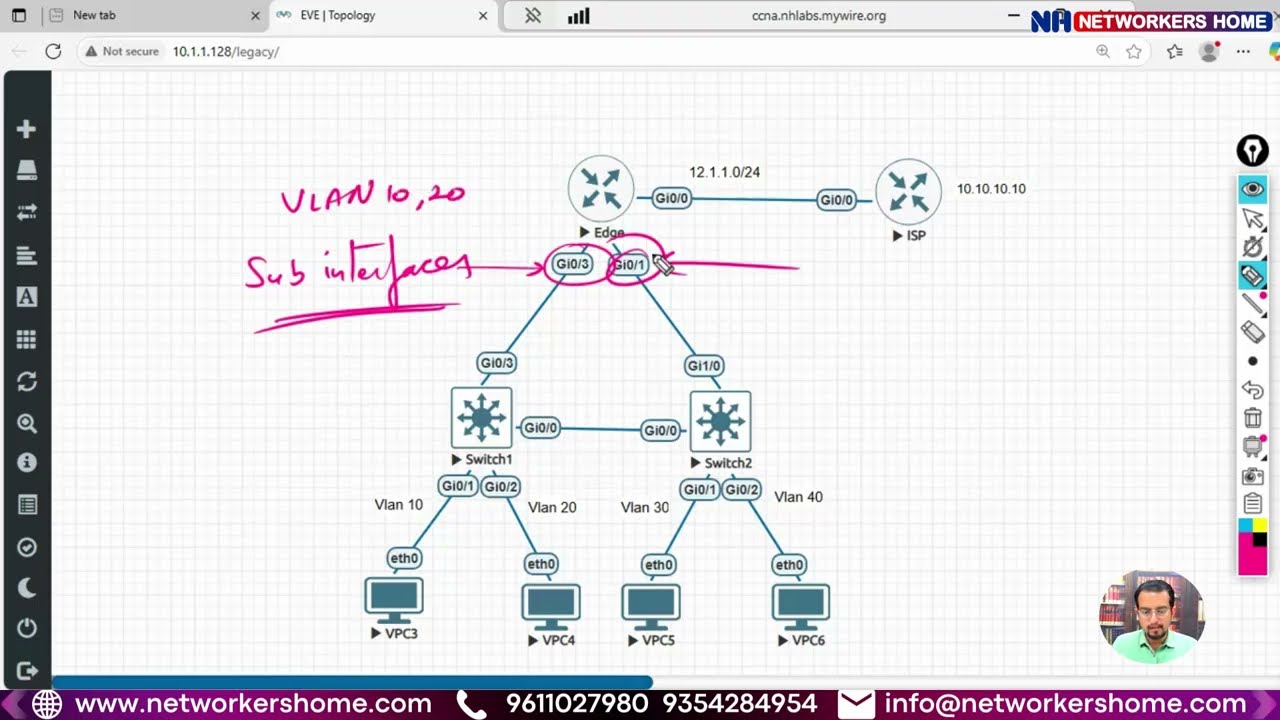The height and width of the screenshot is (720, 1280).
Task: Click the unpin icon in remote session bar
Action: pos(532,16)
